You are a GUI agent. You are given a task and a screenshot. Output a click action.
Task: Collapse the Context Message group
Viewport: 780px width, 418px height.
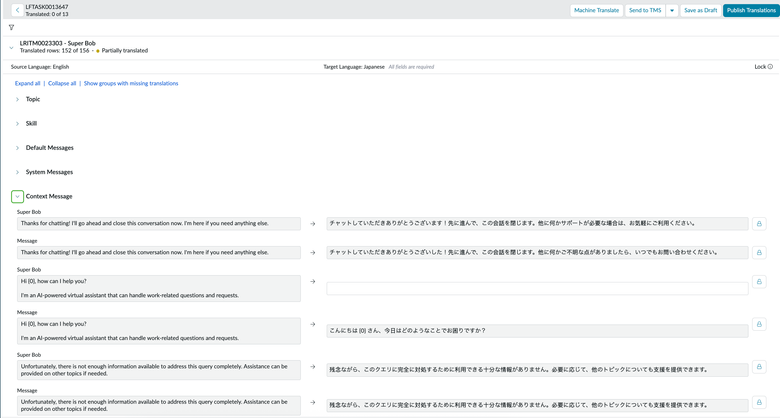(x=17, y=197)
